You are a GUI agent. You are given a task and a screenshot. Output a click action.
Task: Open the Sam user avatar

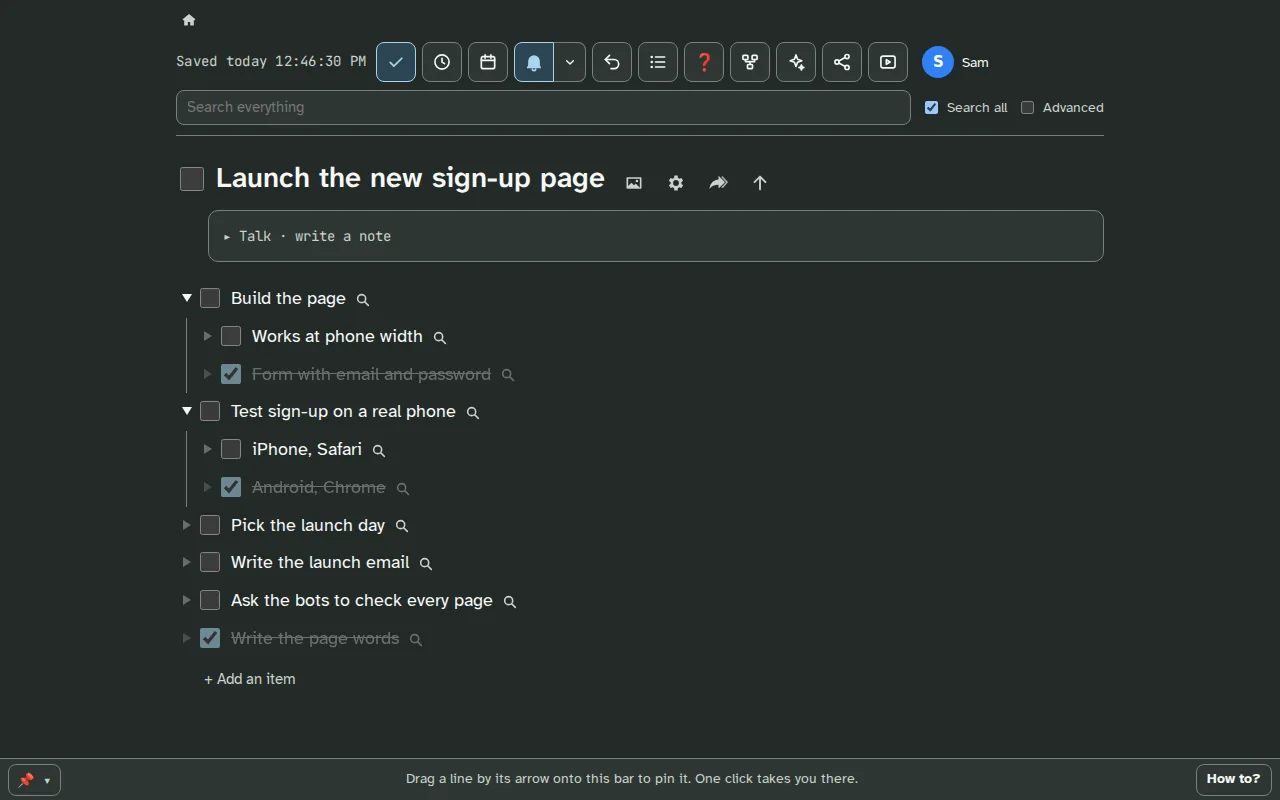[938, 62]
